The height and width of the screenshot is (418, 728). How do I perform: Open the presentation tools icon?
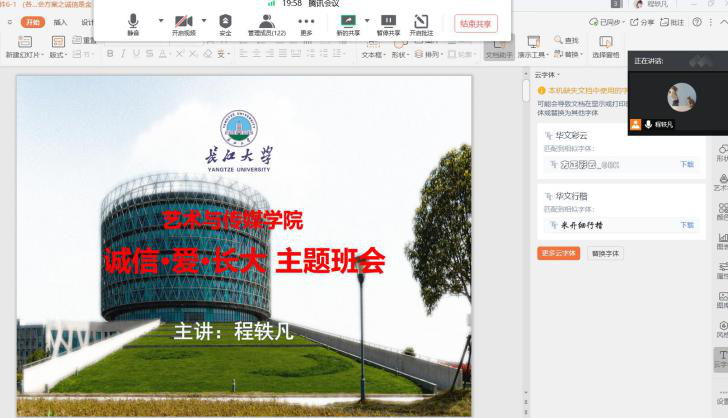(533, 43)
